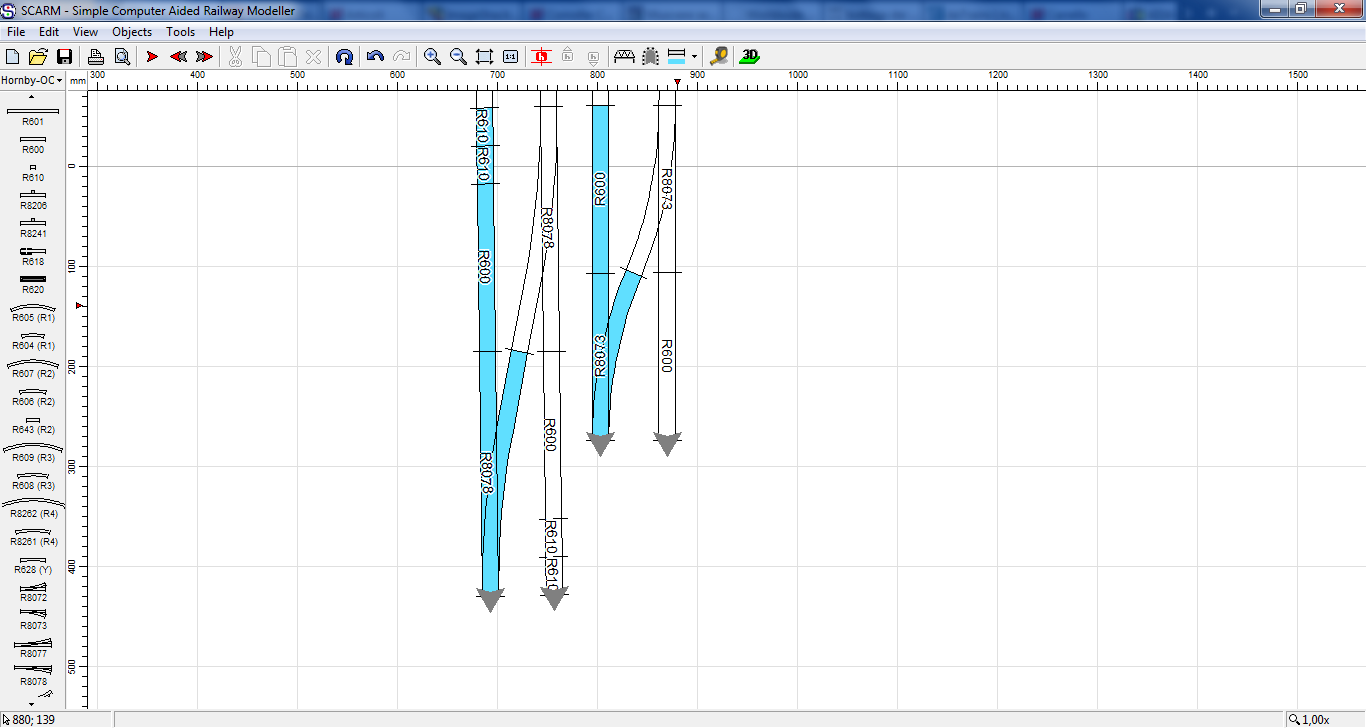Select the R600 track in library
Screen dimensions: 1366x728
coord(33,143)
